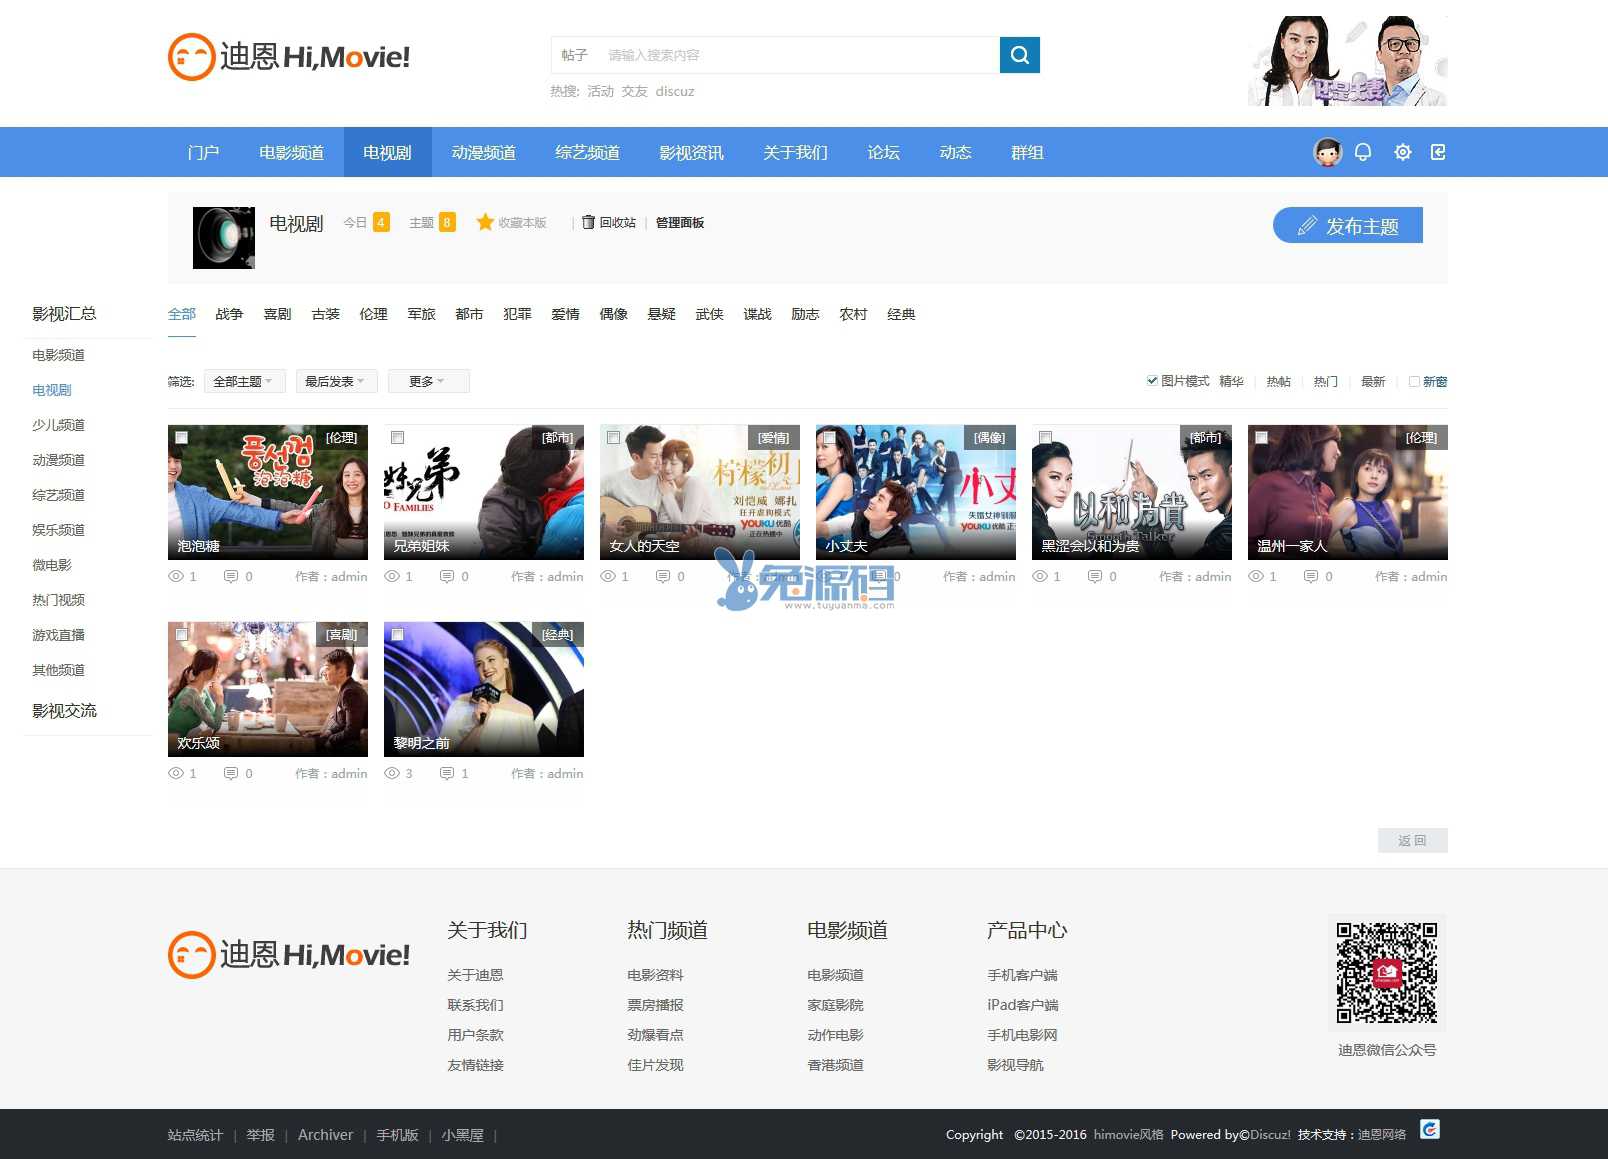
Task: Click the search input field
Action: tap(799, 55)
